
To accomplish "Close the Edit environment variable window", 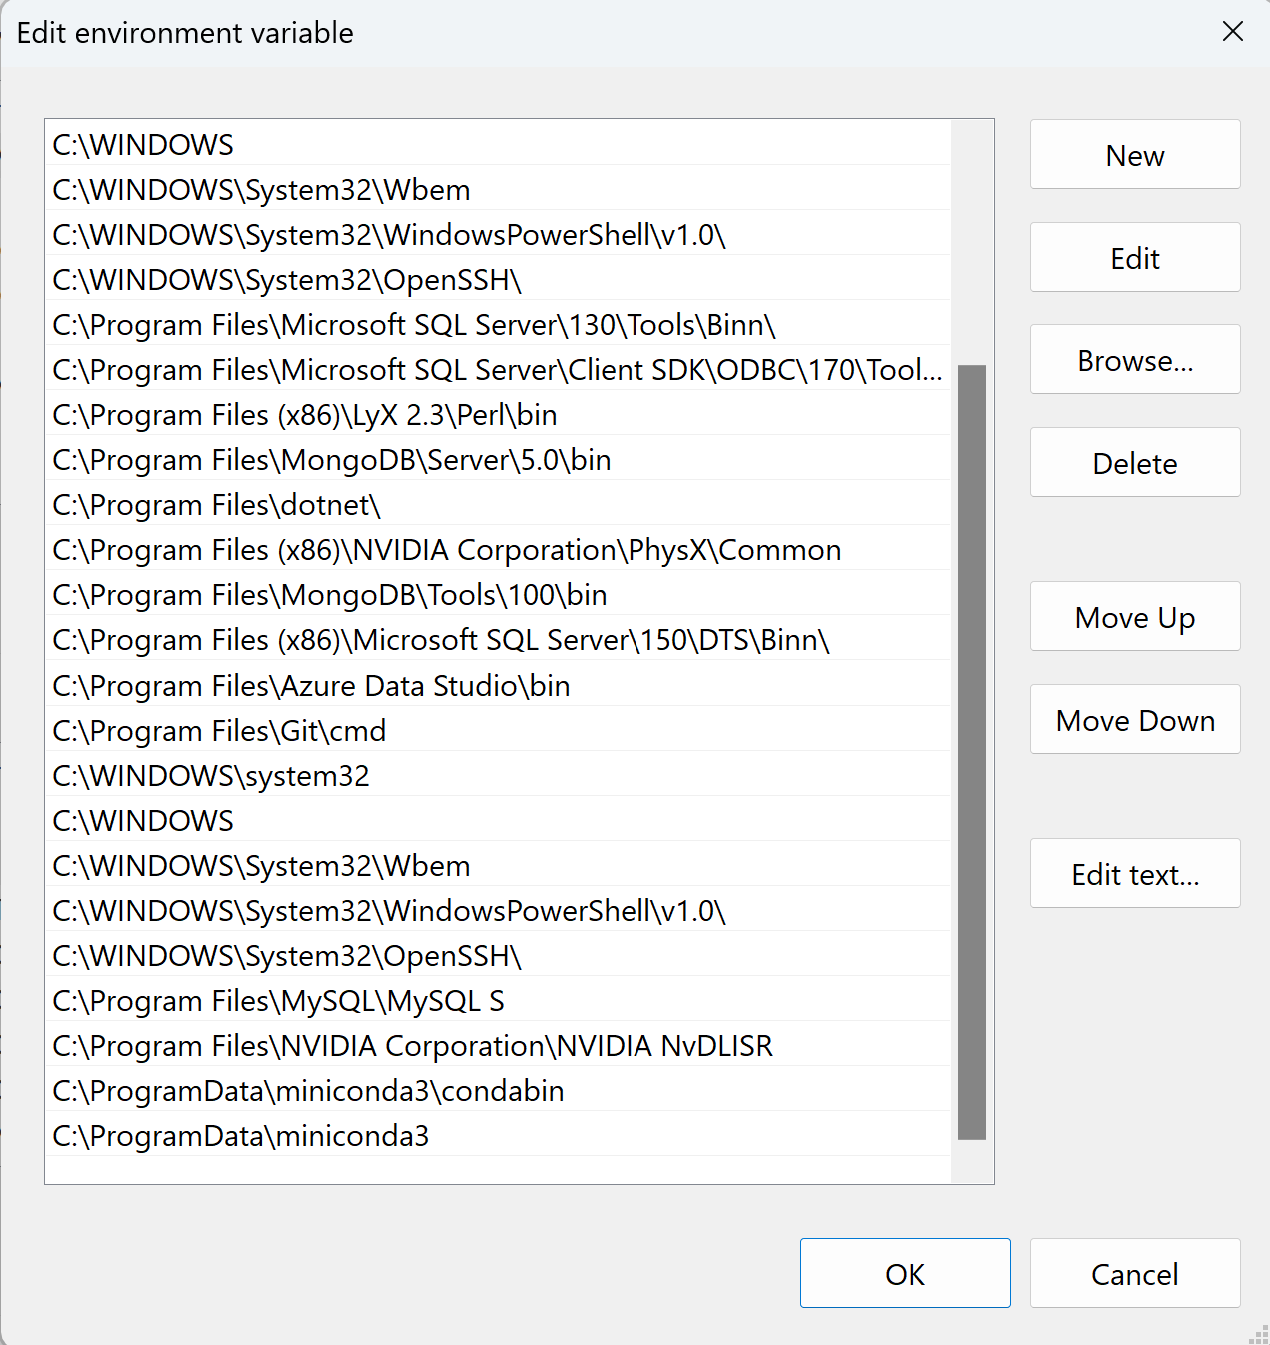I will click(x=1232, y=32).
